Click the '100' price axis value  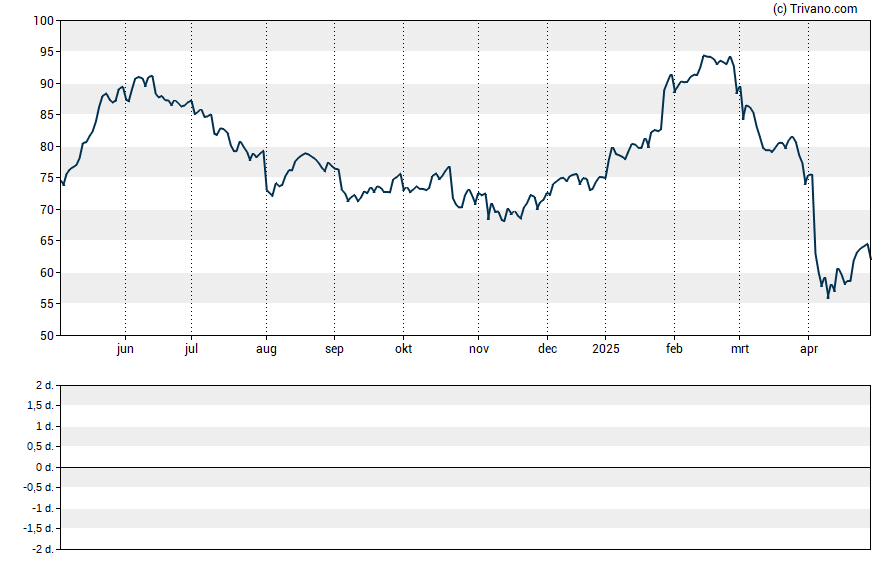point(44,21)
